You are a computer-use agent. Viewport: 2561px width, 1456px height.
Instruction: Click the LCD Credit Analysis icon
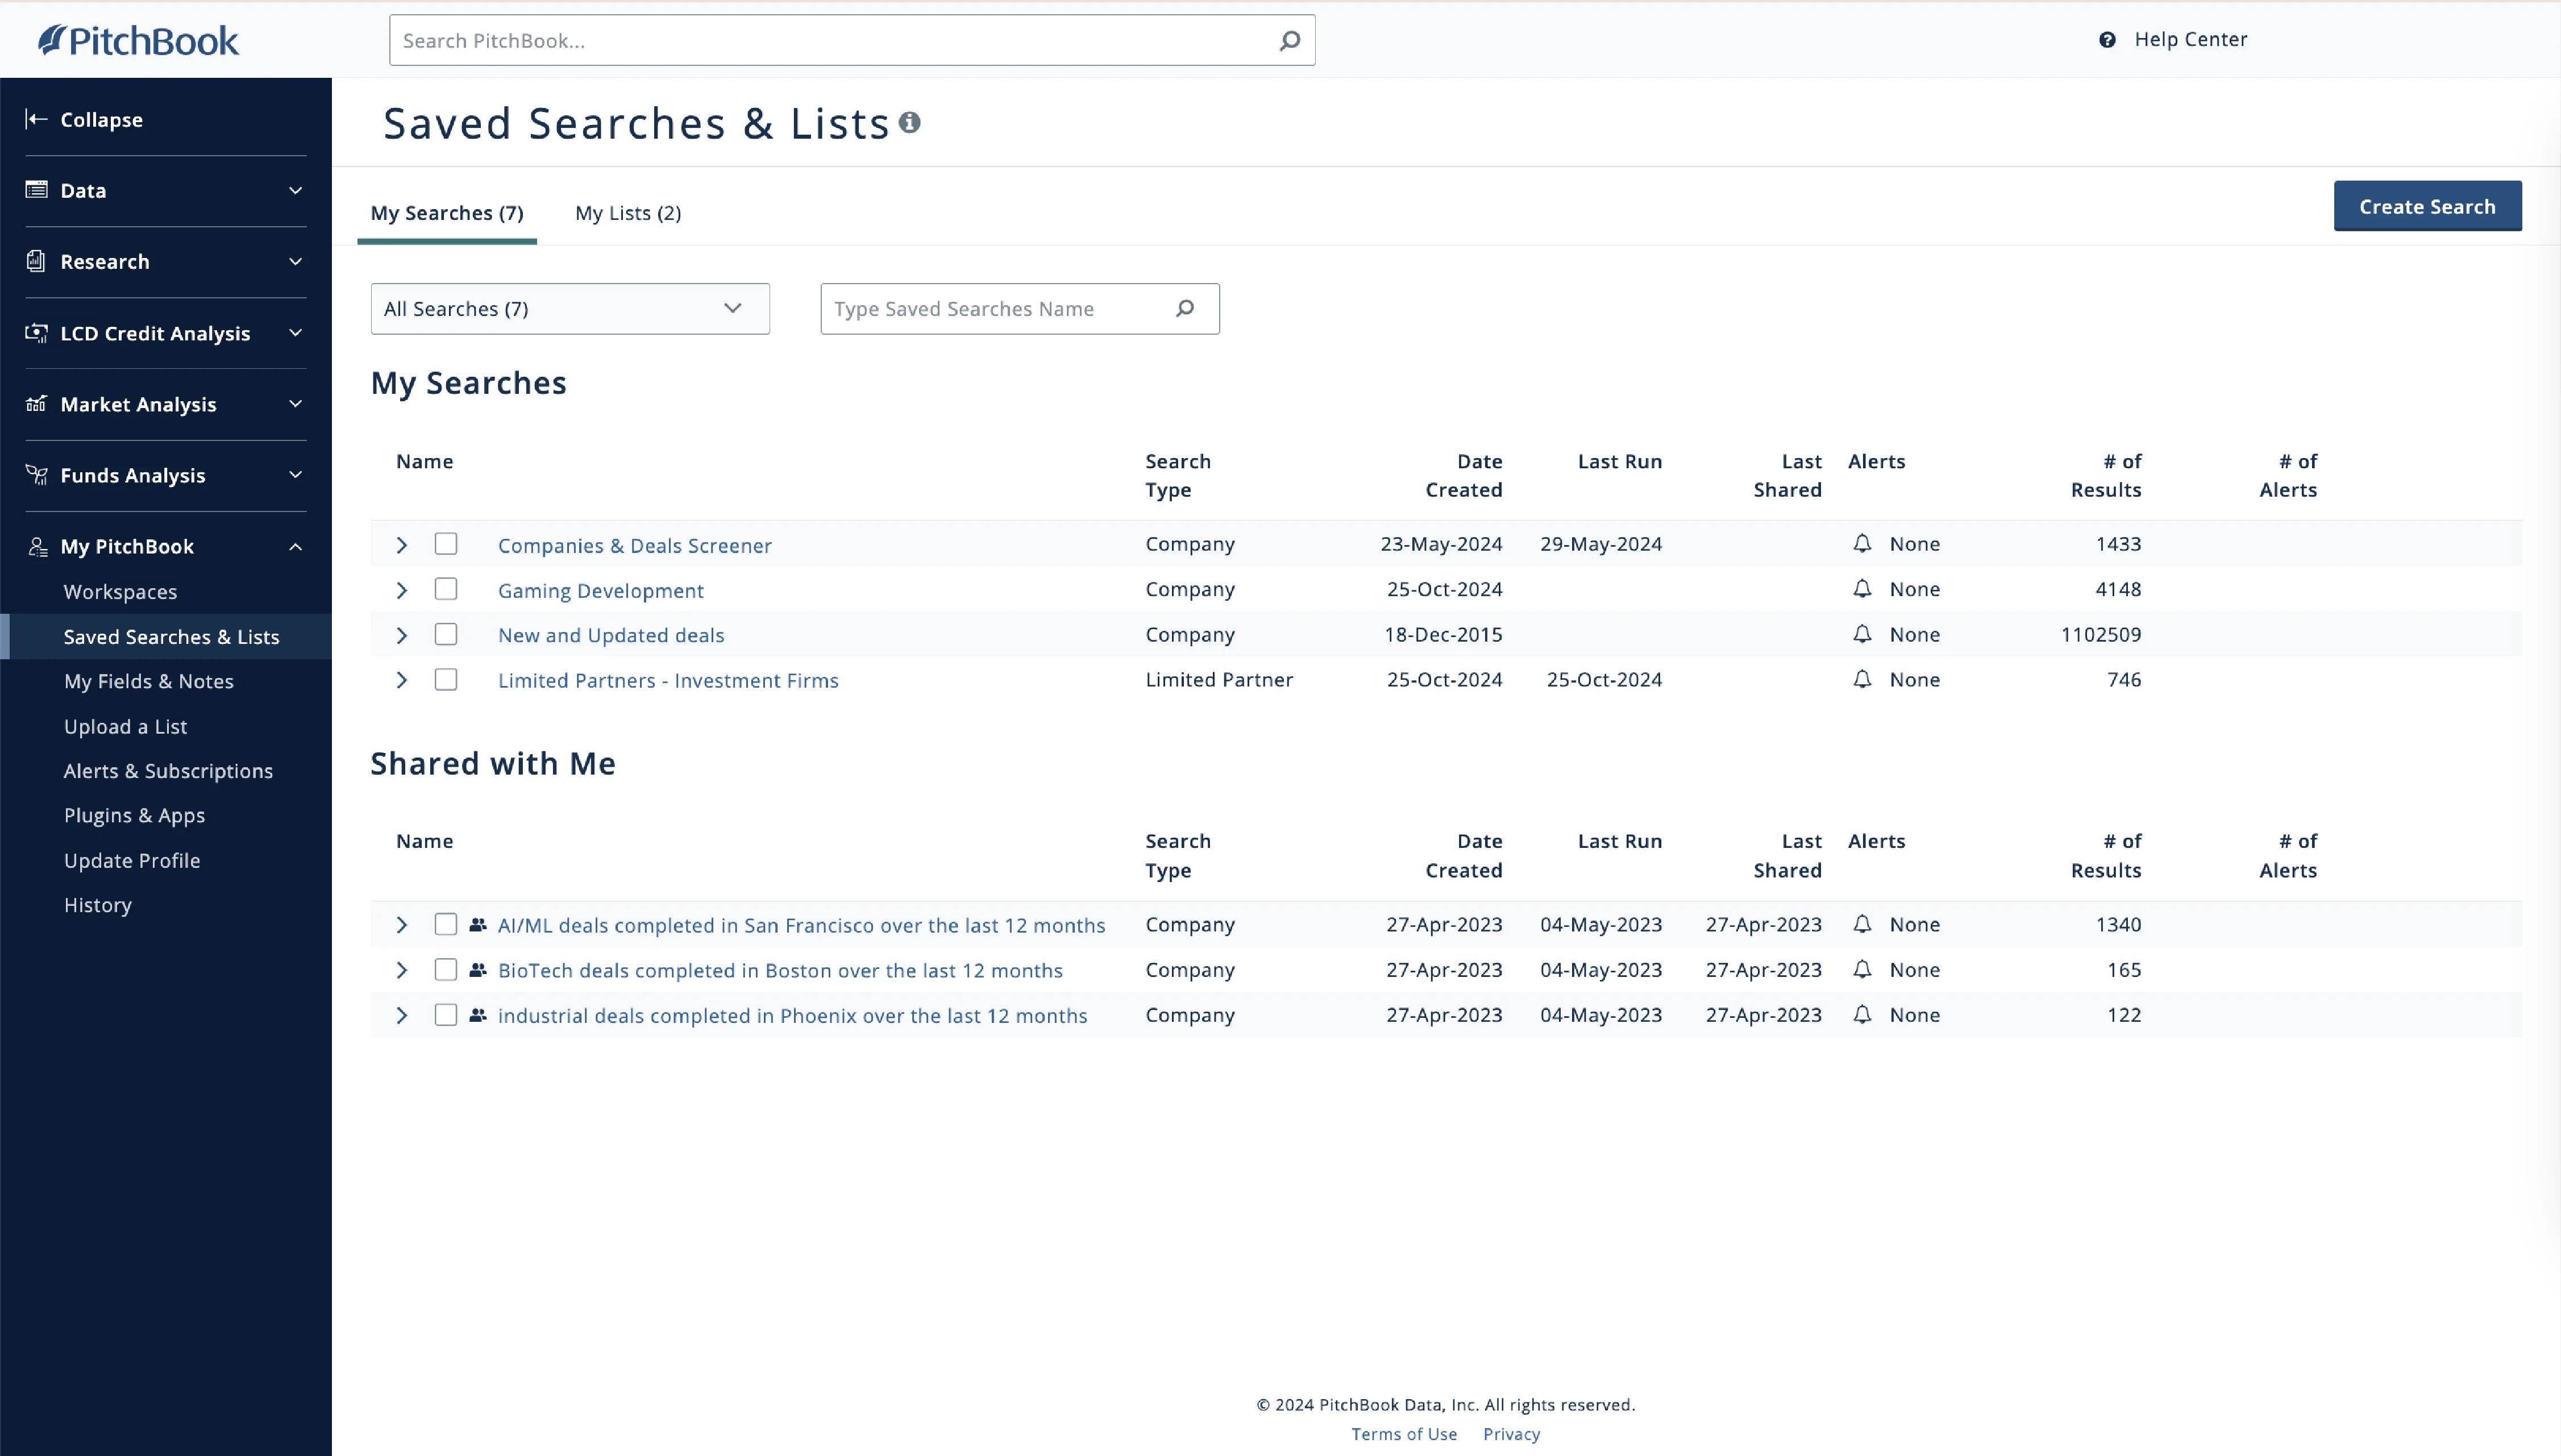click(36, 332)
